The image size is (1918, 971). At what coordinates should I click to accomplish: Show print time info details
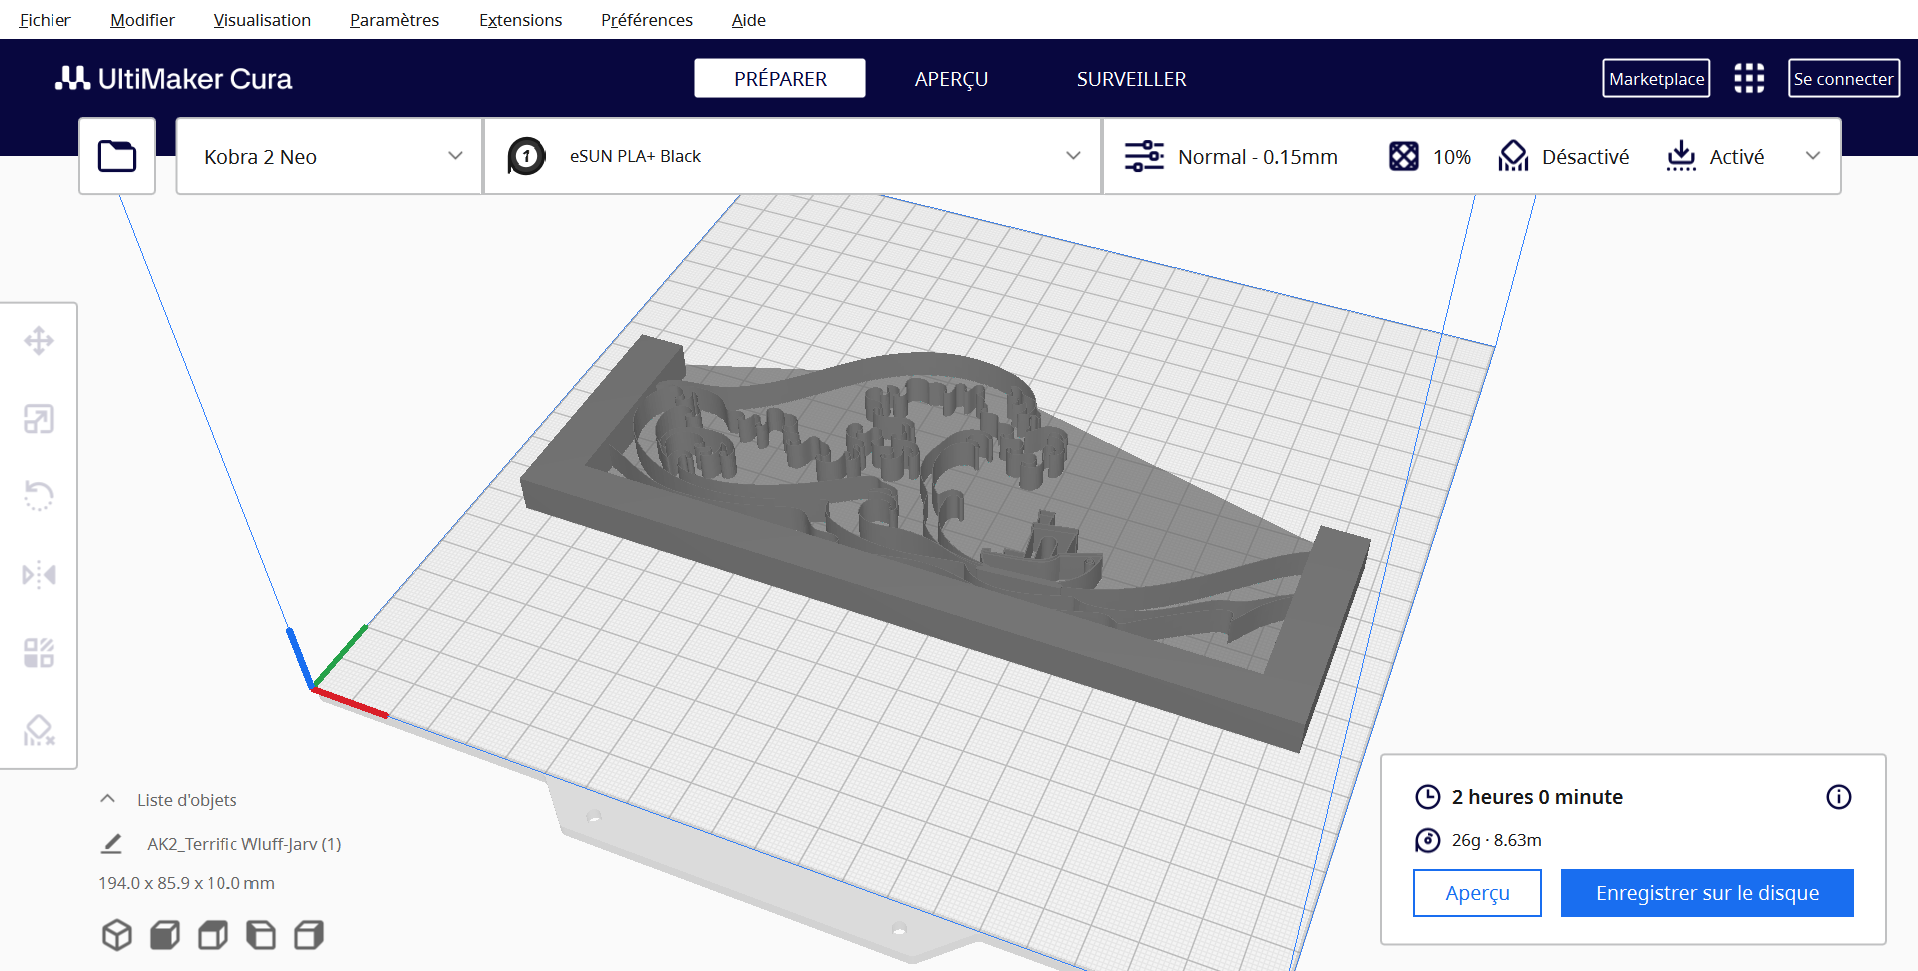point(1839,797)
